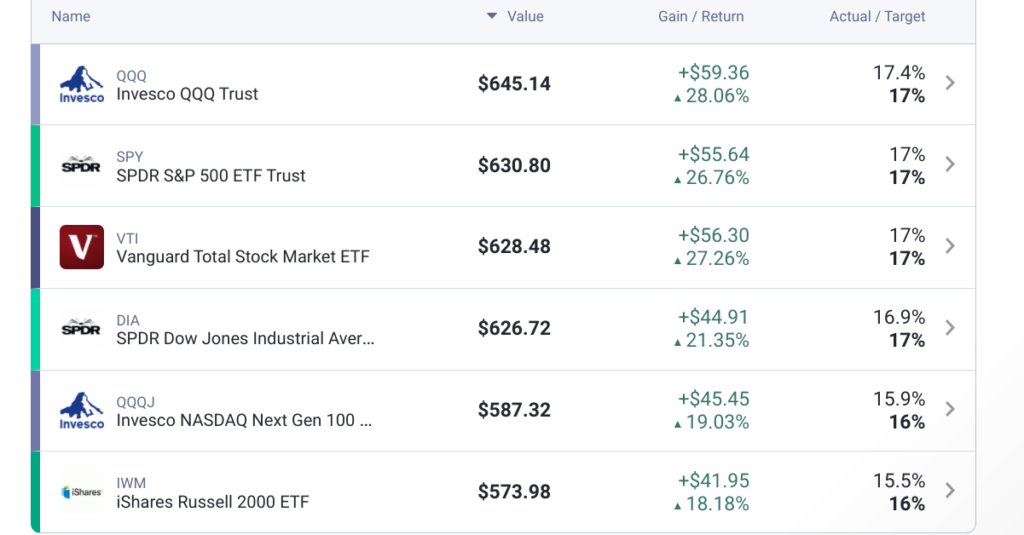Sort by the Gain / Return header
Screen dimensions: 1024x535
tap(701, 16)
